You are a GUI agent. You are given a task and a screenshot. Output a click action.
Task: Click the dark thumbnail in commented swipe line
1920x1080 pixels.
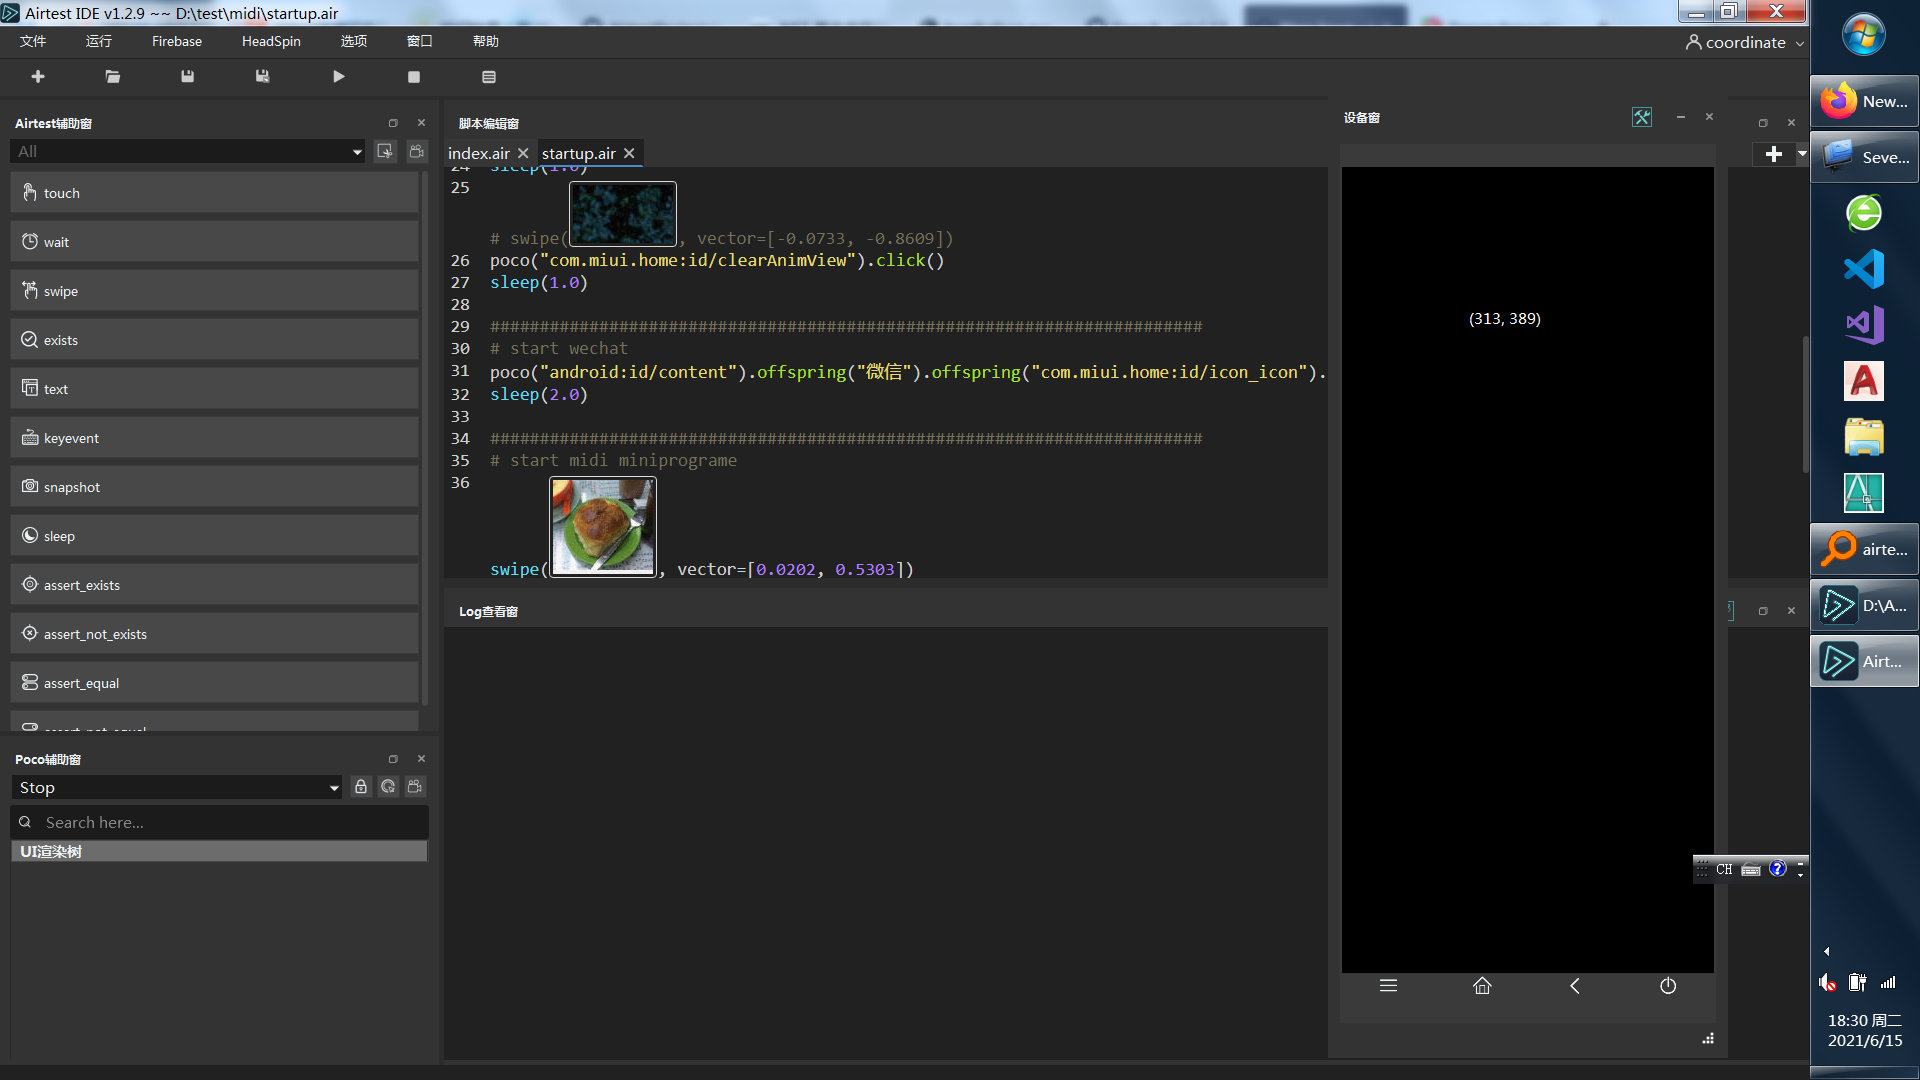pos(623,214)
